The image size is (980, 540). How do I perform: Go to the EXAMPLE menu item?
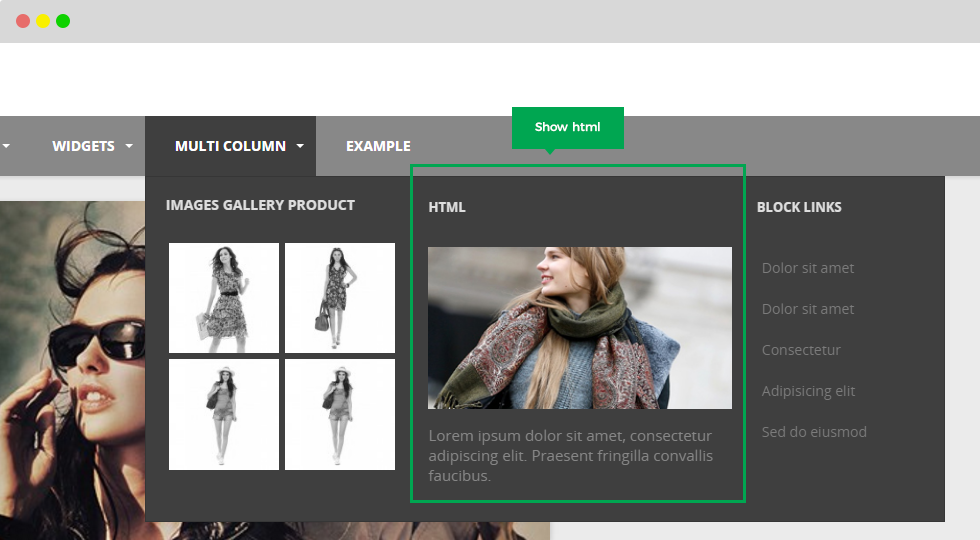(x=378, y=146)
